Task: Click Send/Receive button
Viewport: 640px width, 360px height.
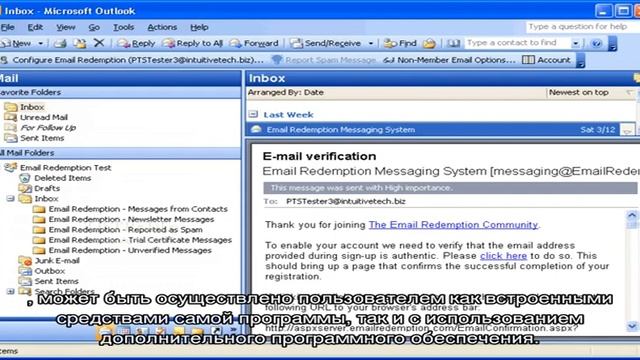Action: (326, 43)
